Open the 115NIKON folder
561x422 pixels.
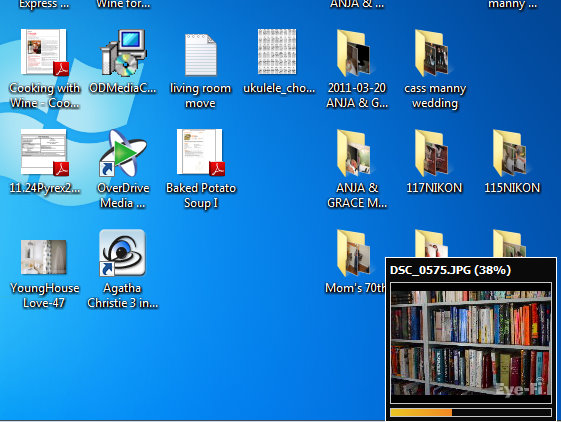(x=510, y=153)
